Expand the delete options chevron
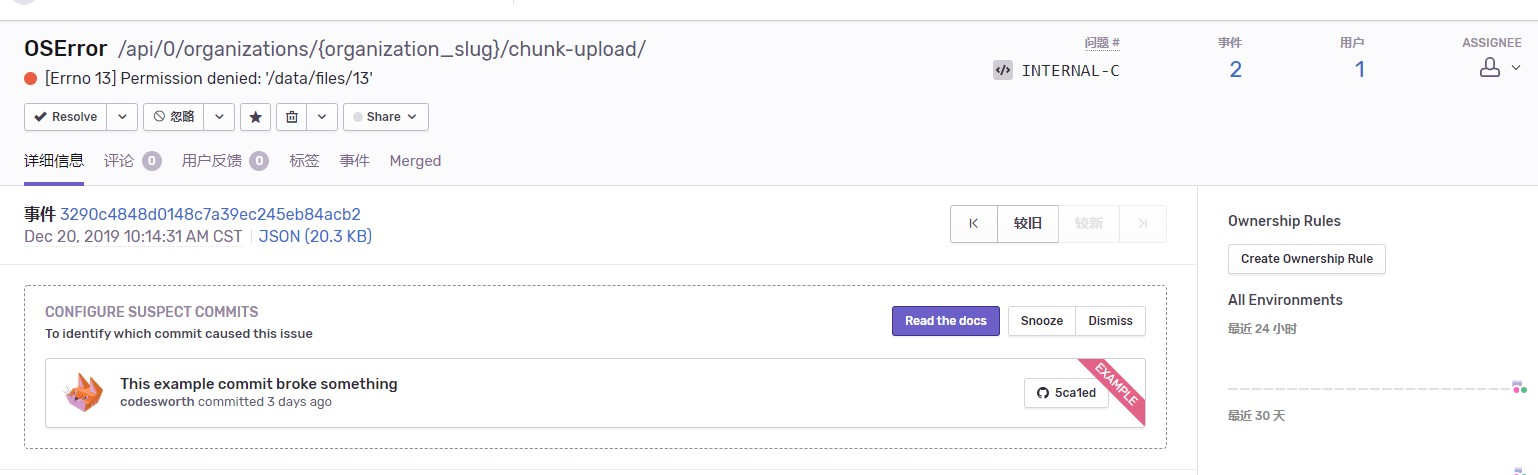 point(321,117)
